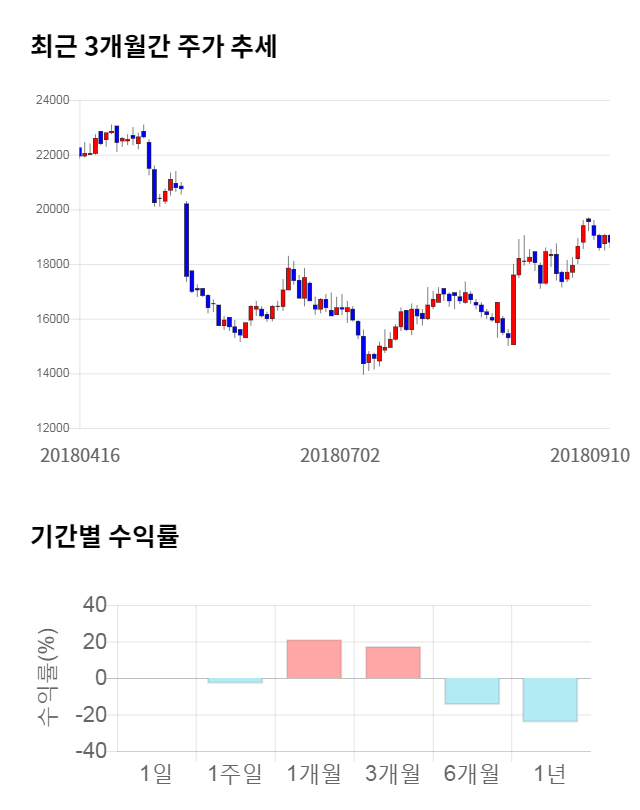This screenshot has width=640, height=810.
Task: Click the 기간별 수익률 heading
Action: tap(104, 536)
